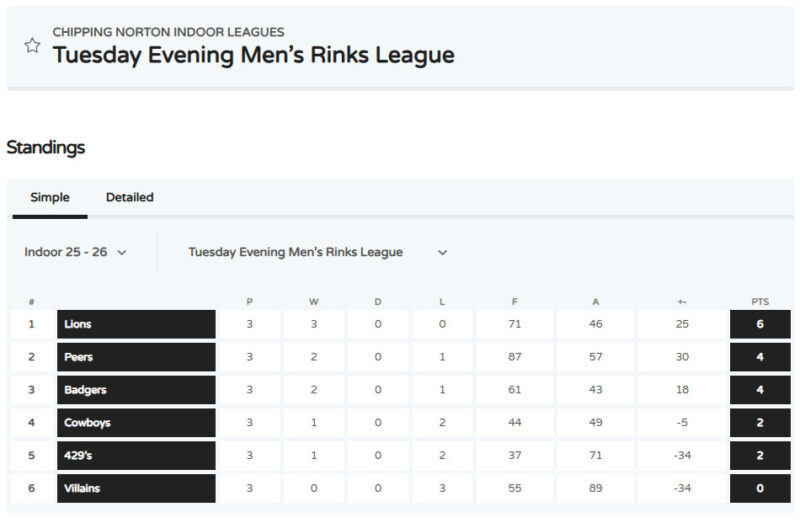Click the Cowboys team name
Screen dimensions: 800x523
pos(87,423)
